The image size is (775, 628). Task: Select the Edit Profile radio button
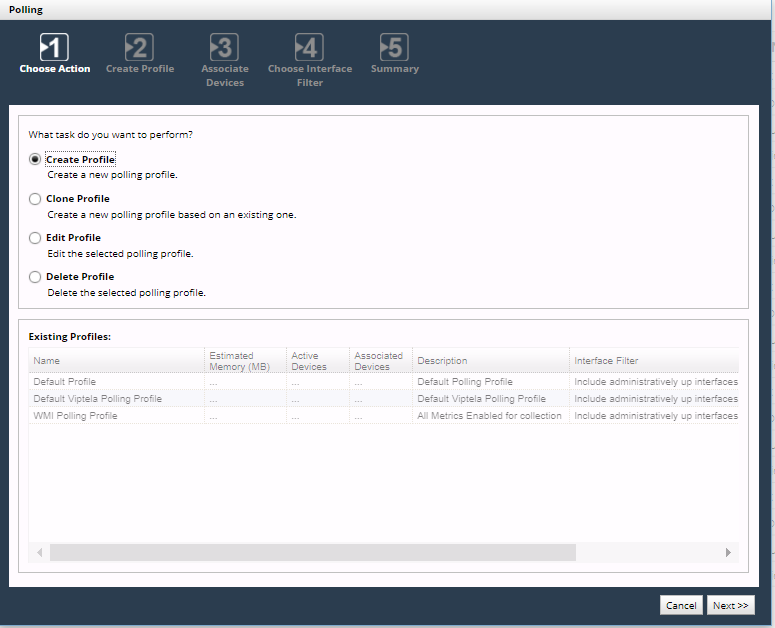click(36, 238)
